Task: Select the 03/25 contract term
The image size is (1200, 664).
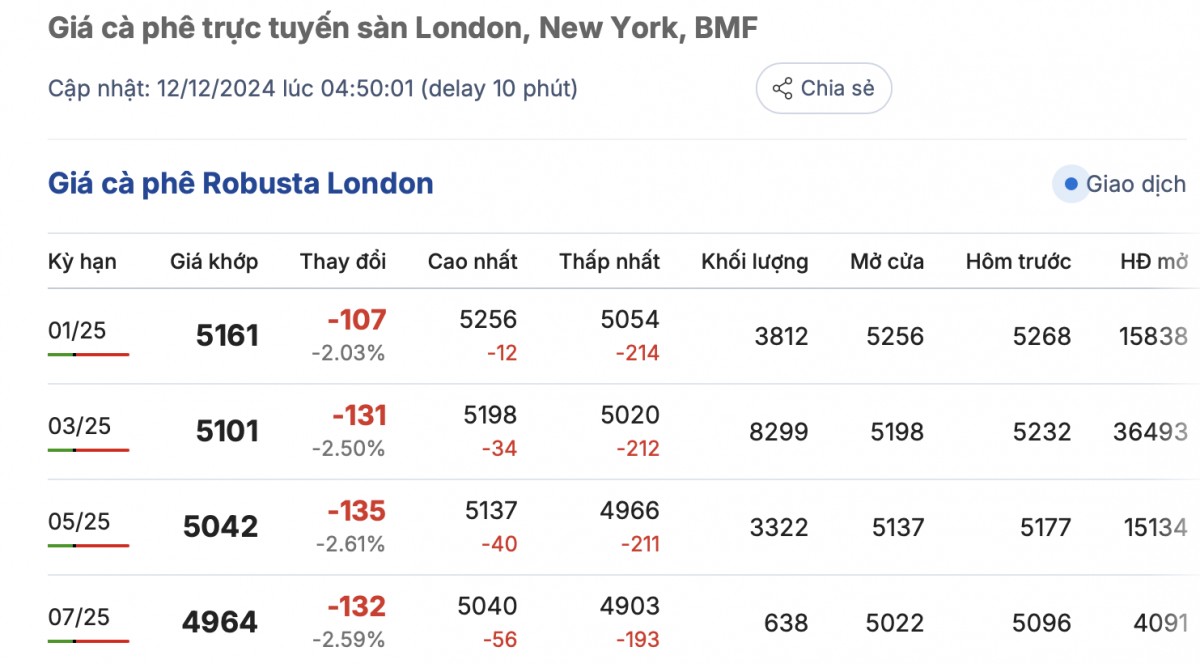Action: 79,426
